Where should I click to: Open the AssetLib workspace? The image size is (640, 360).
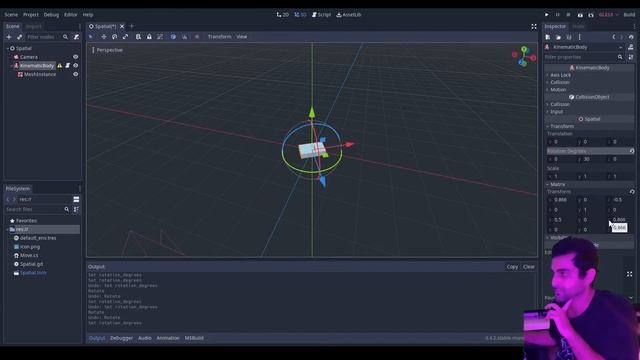pos(349,15)
